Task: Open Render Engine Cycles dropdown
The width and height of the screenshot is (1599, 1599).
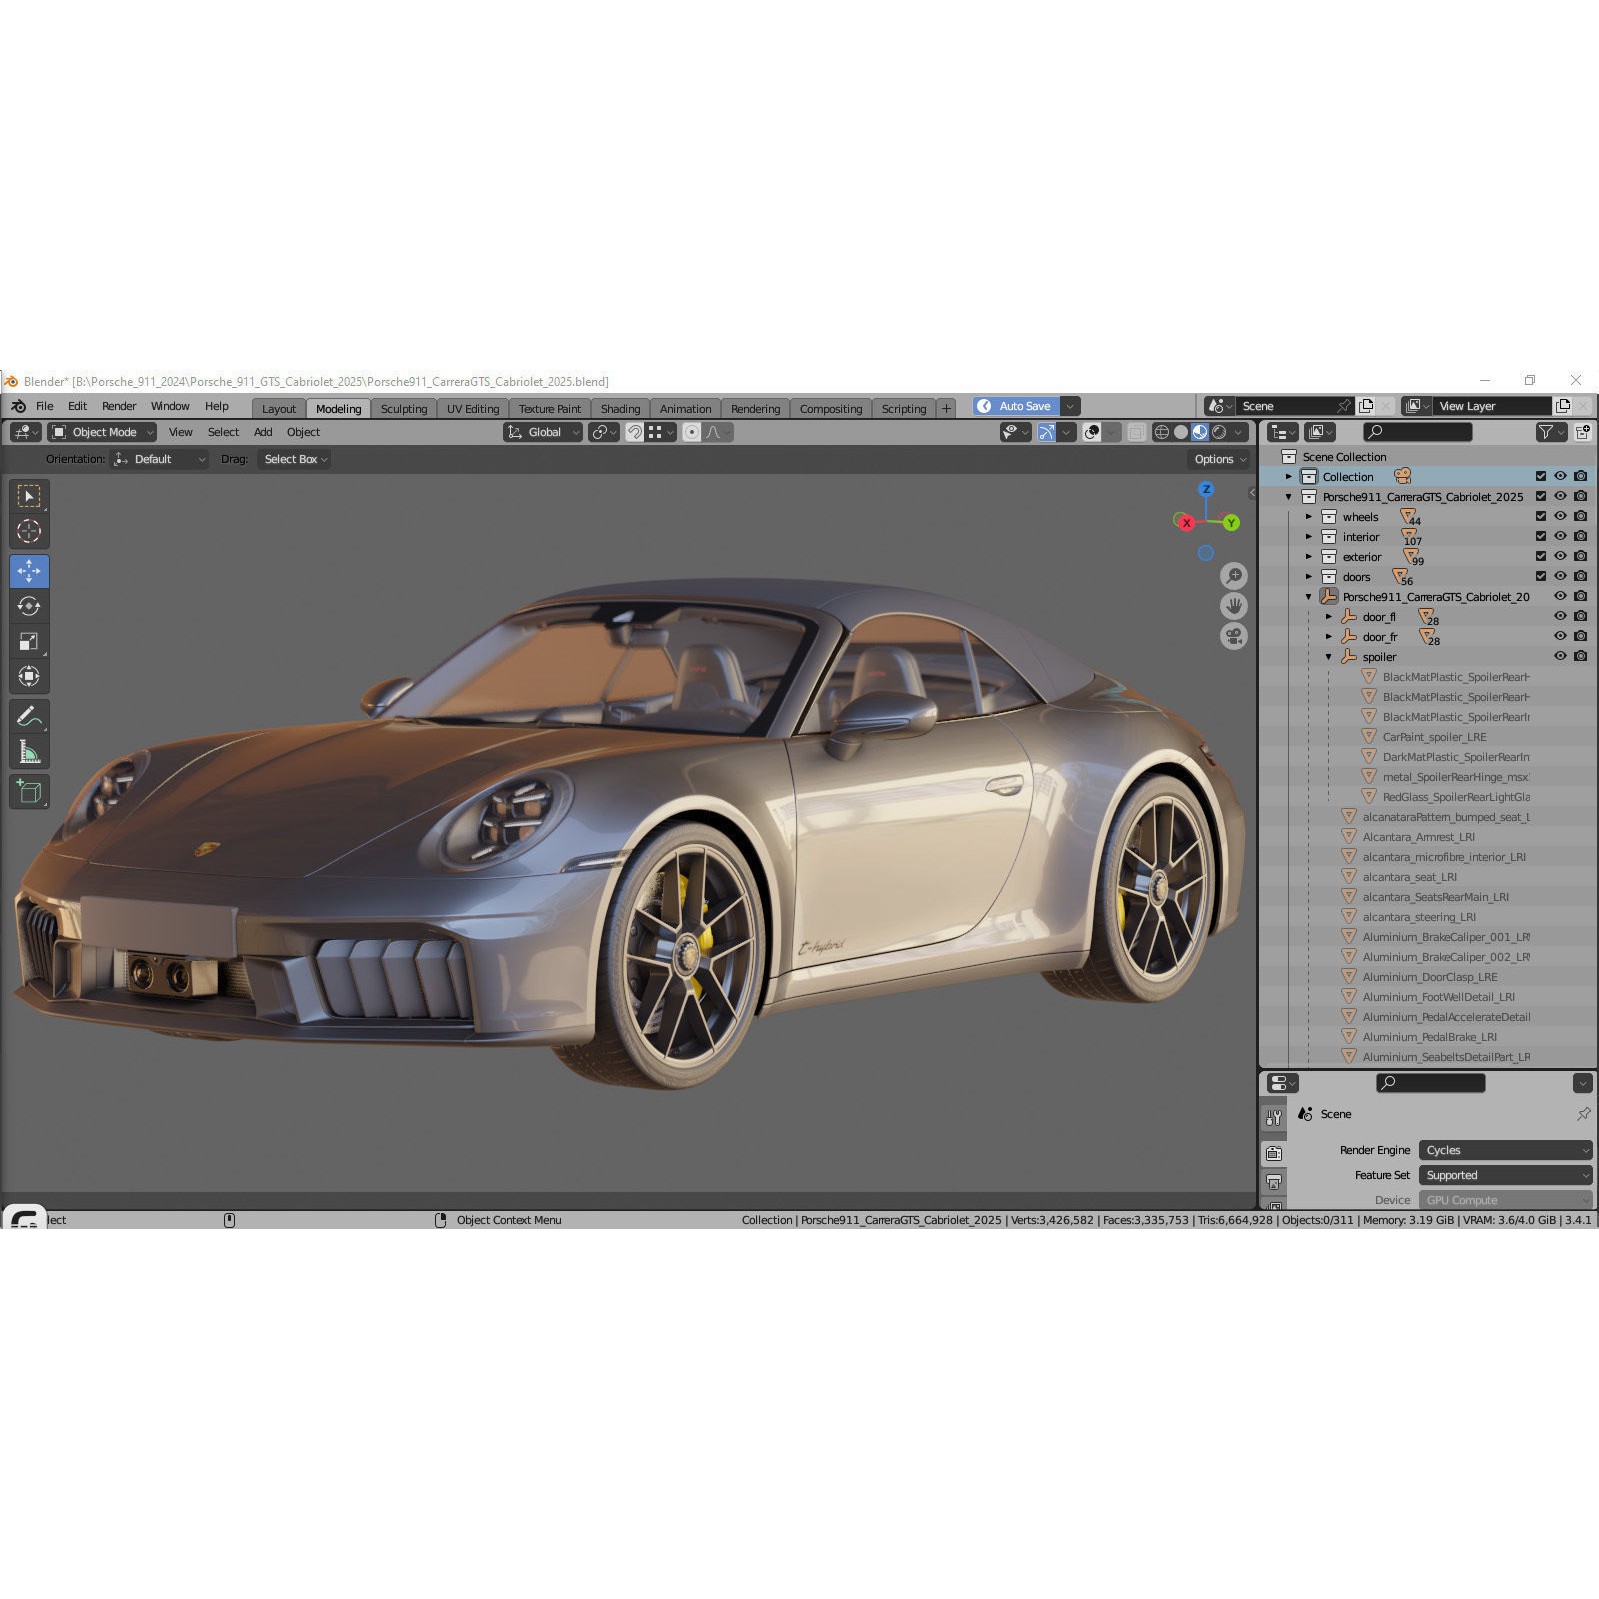Action: tap(1505, 1150)
